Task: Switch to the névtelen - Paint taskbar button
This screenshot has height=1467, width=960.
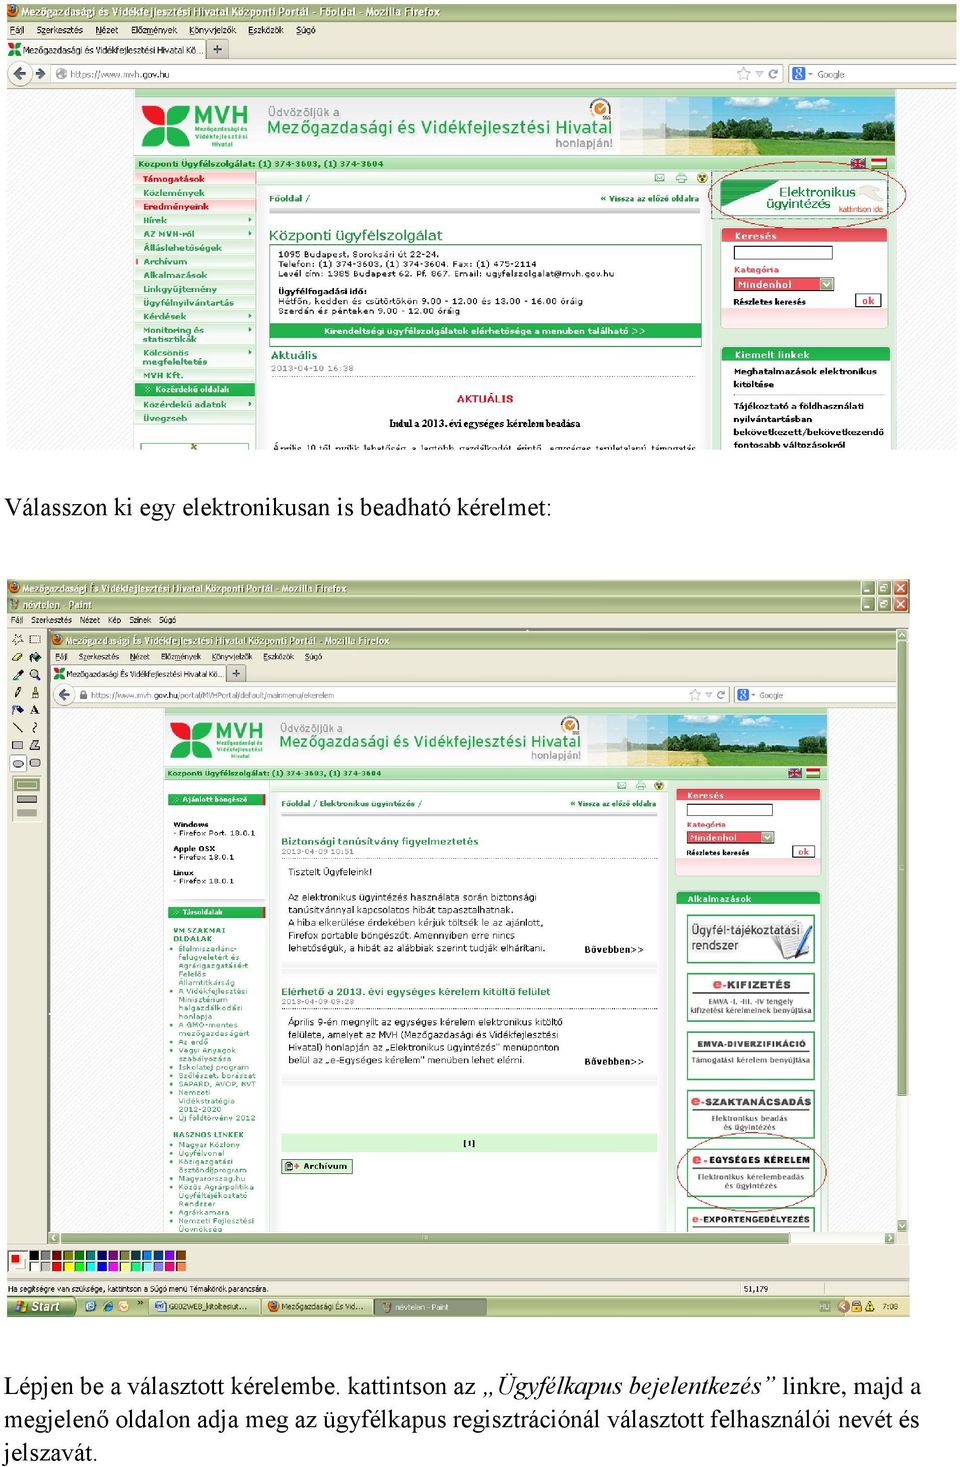Action: coord(430,1306)
